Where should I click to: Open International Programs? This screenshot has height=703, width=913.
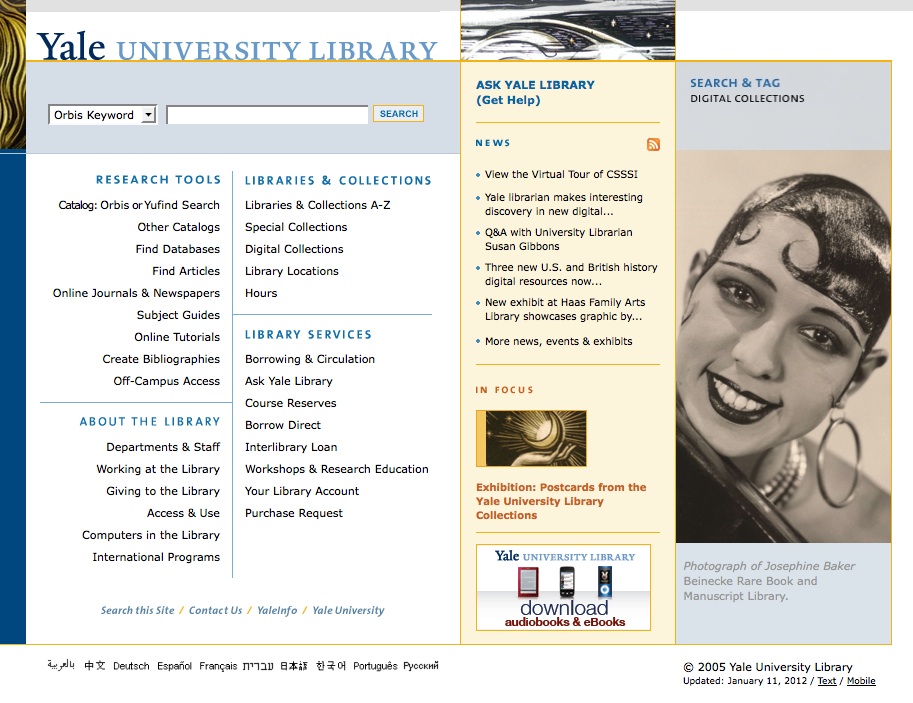pyautogui.click(x=156, y=557)
